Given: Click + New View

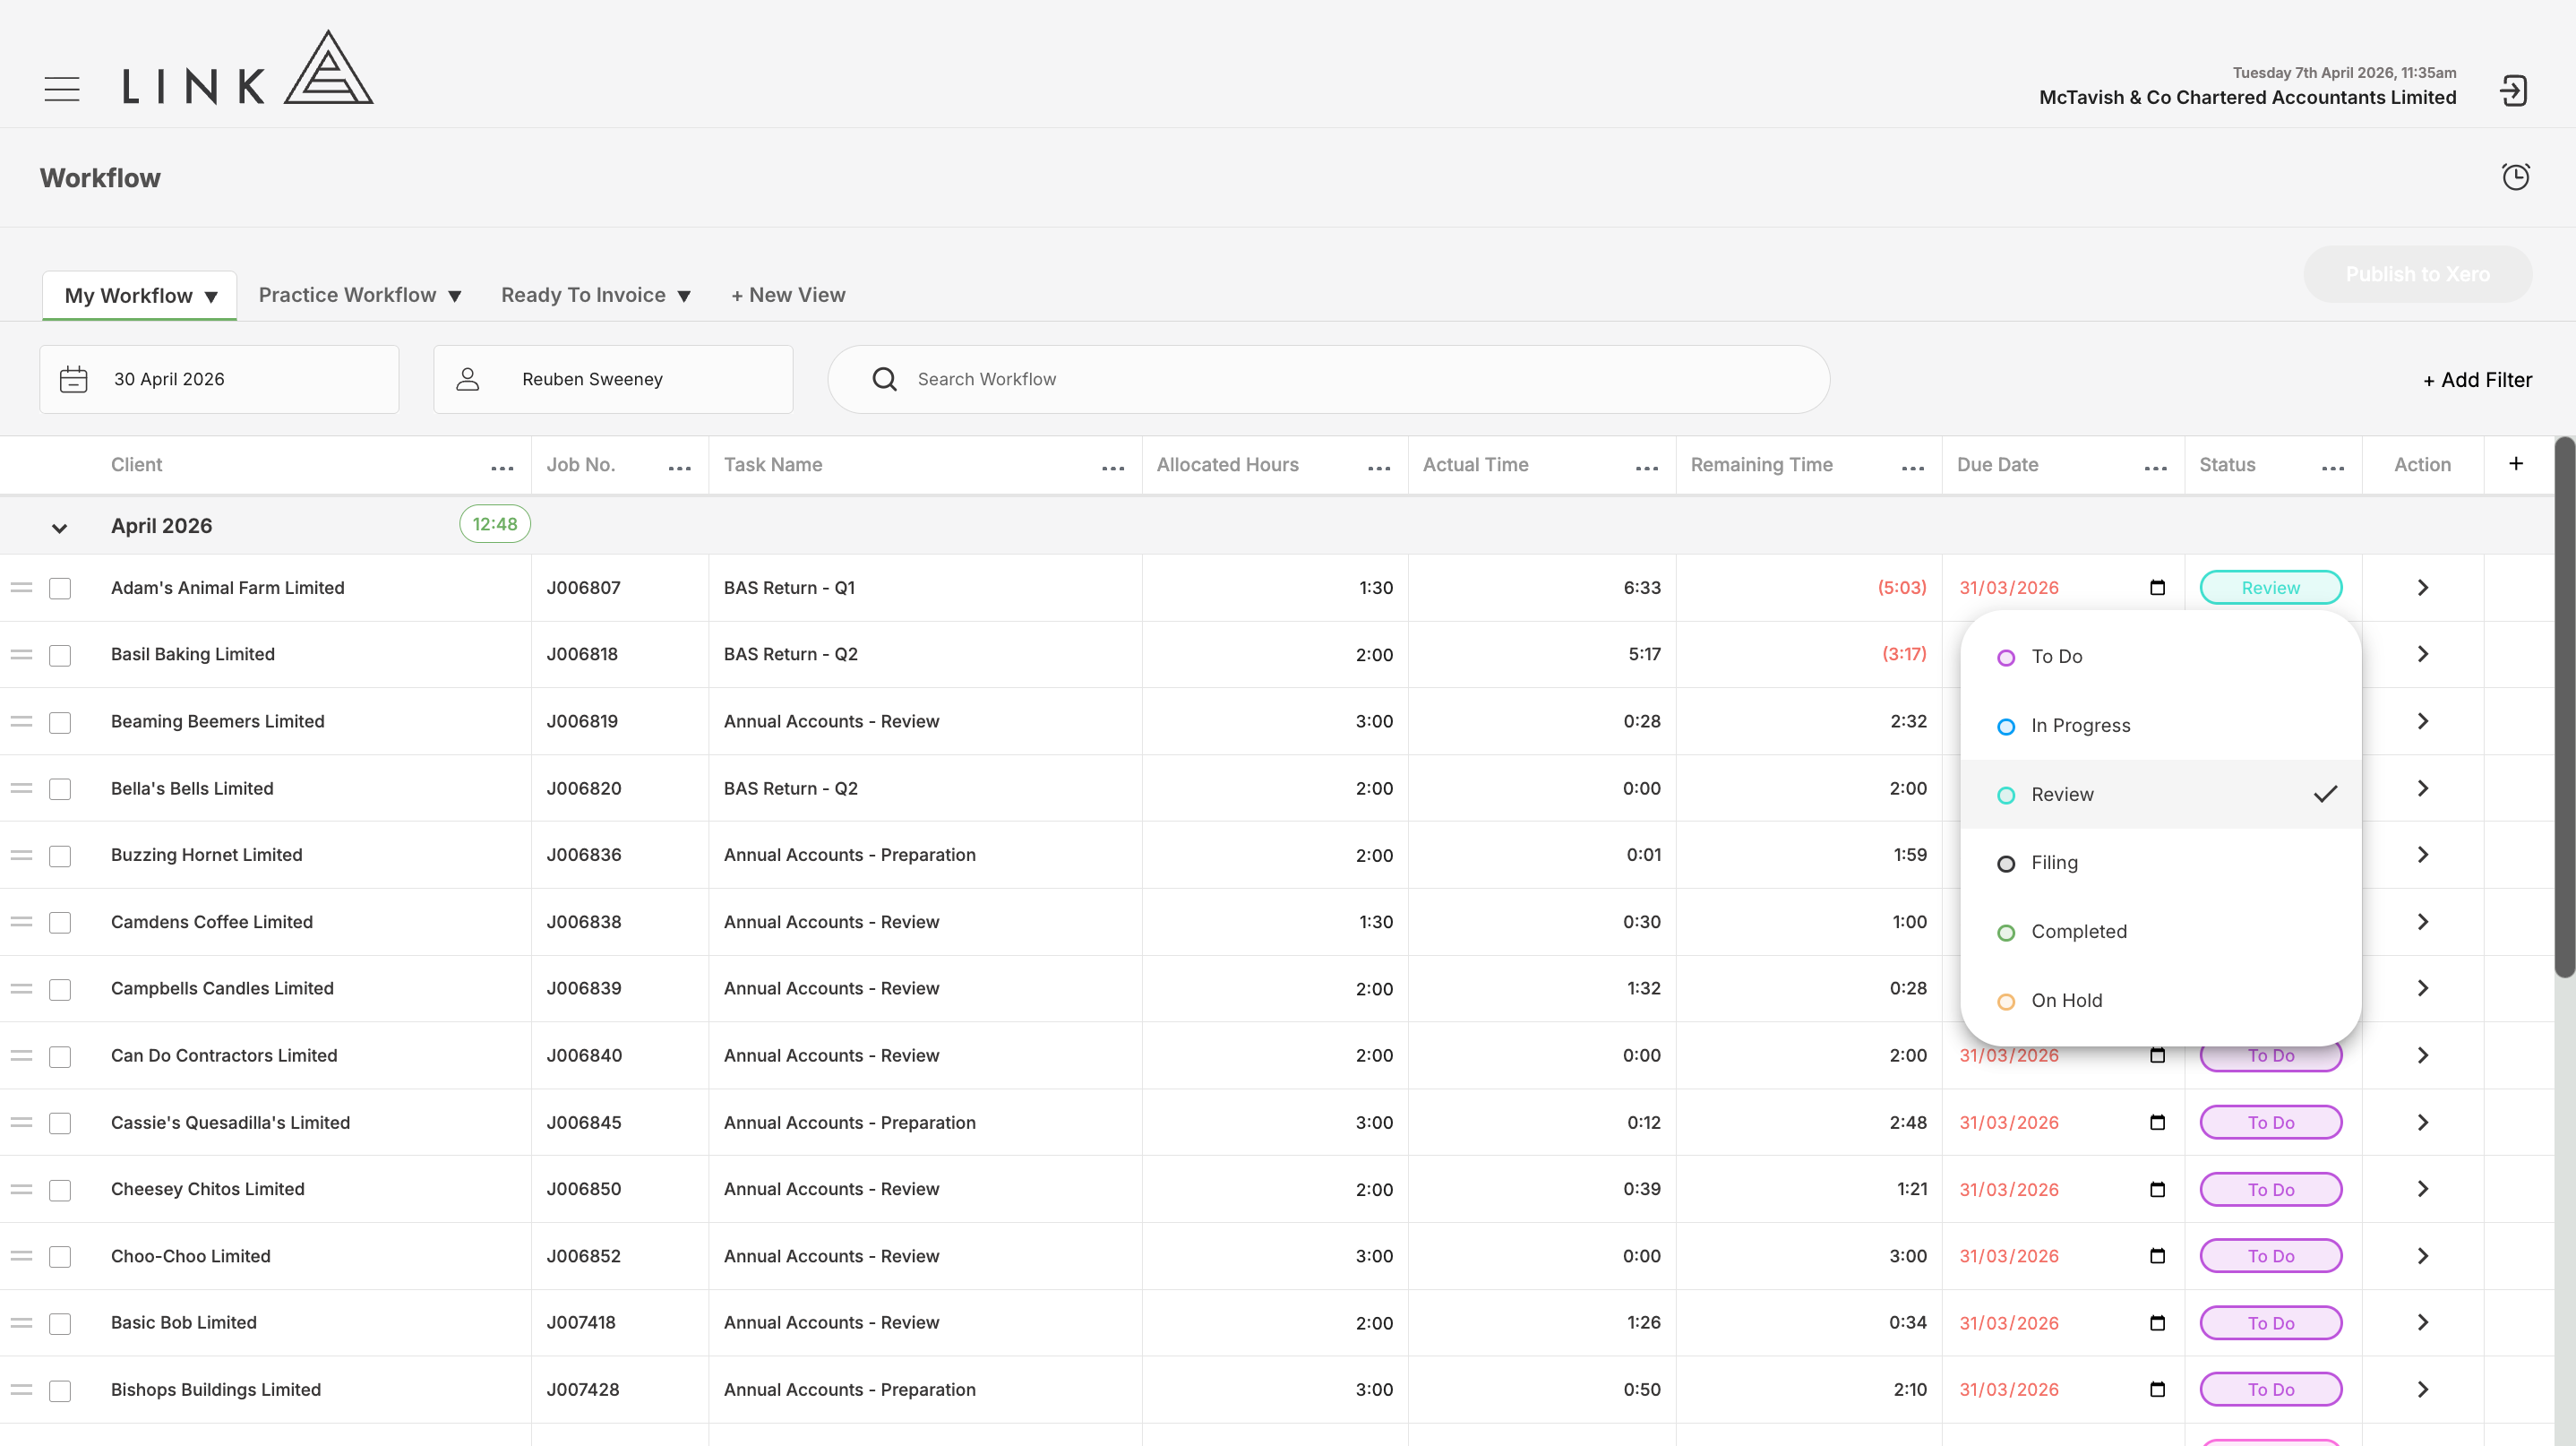Looking at the screenshot, I should [x=788, y=295].
